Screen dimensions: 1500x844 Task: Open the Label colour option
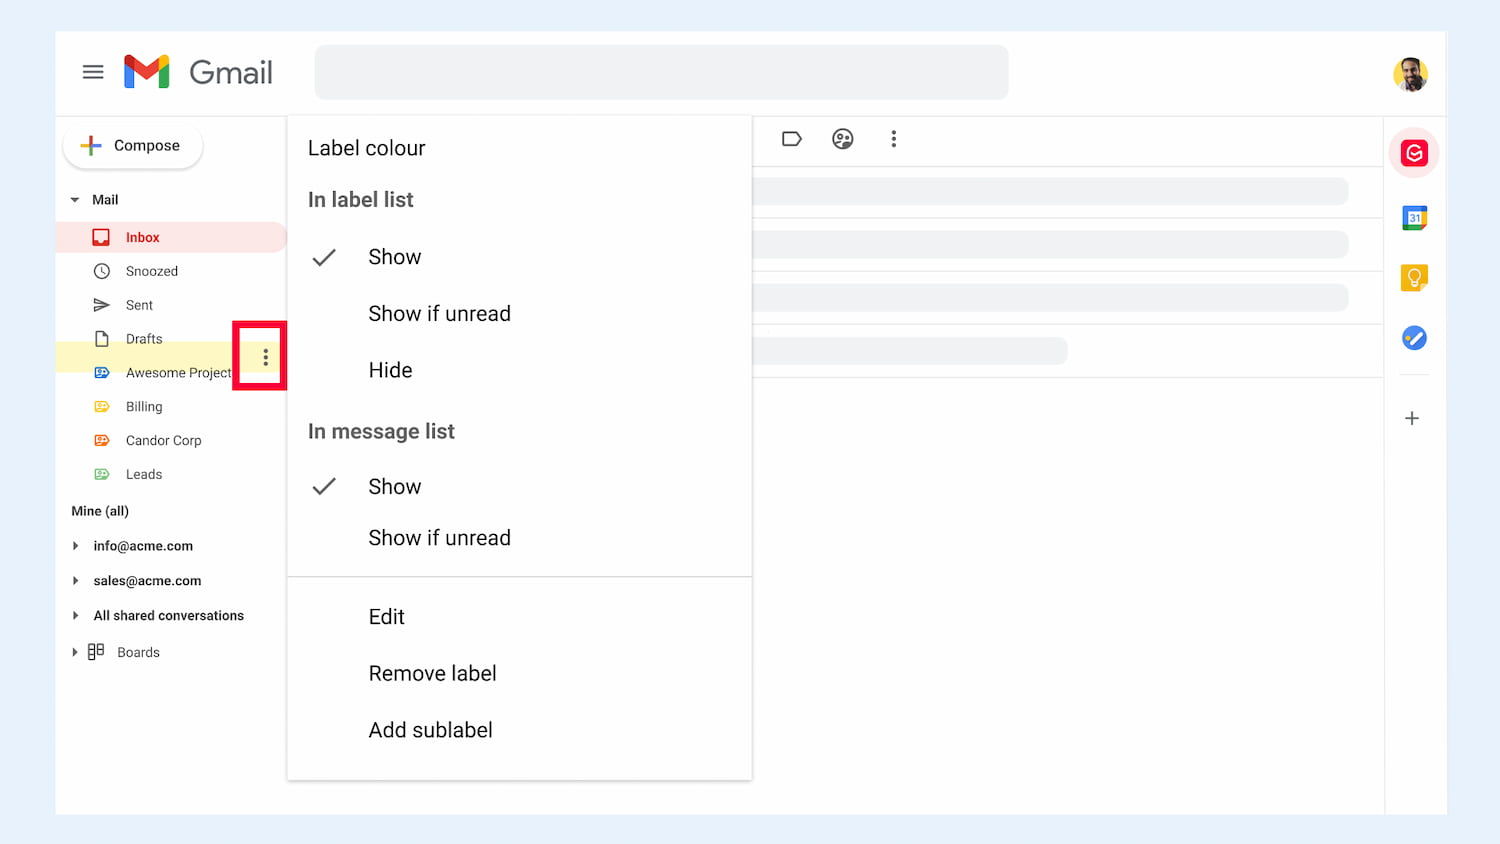366,147
